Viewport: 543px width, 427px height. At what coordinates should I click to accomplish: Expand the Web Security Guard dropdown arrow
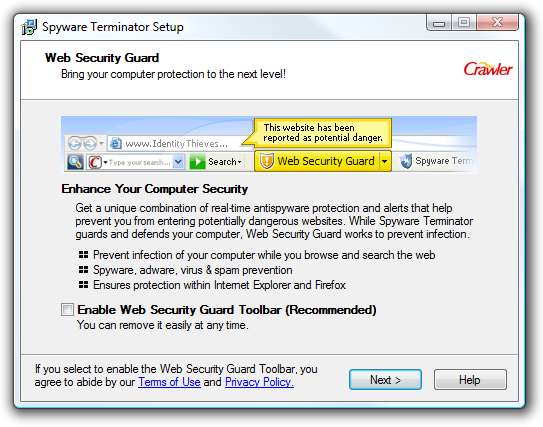(385, 161)
